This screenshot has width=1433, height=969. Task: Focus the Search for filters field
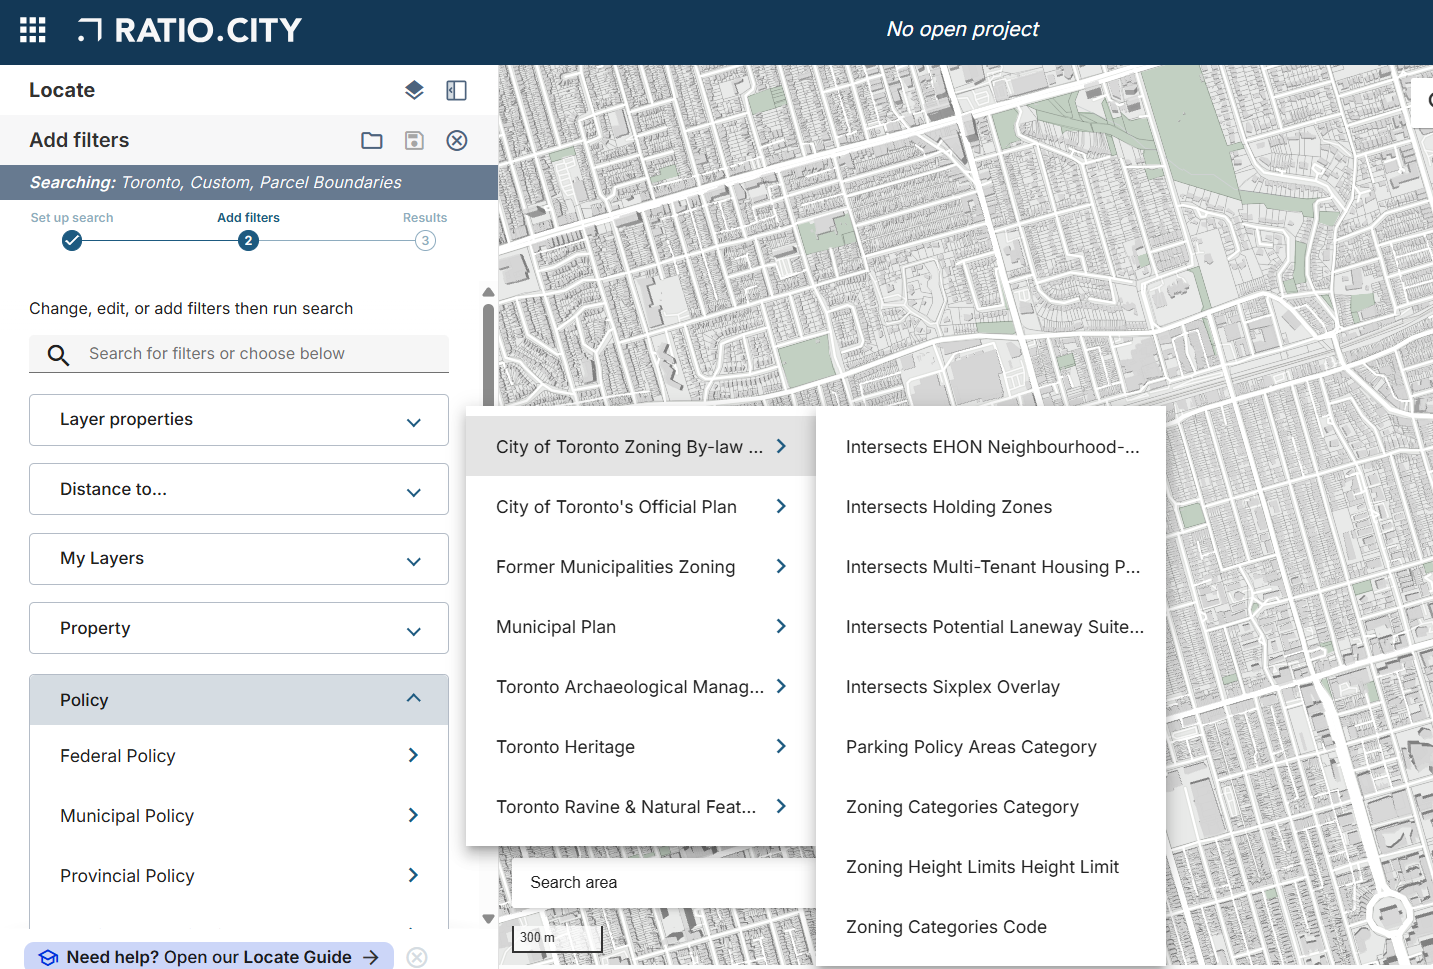coord(239,354)
